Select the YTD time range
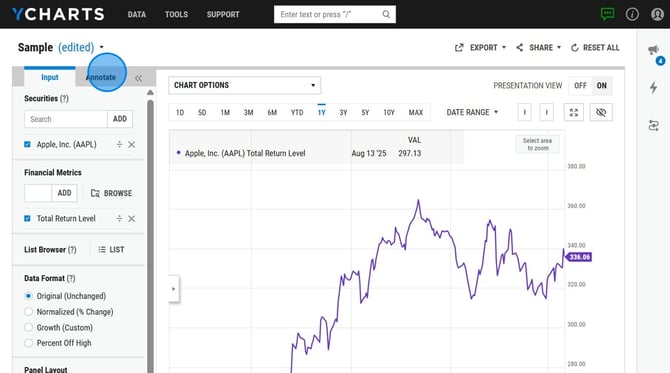670x373 pixels. 297,112
